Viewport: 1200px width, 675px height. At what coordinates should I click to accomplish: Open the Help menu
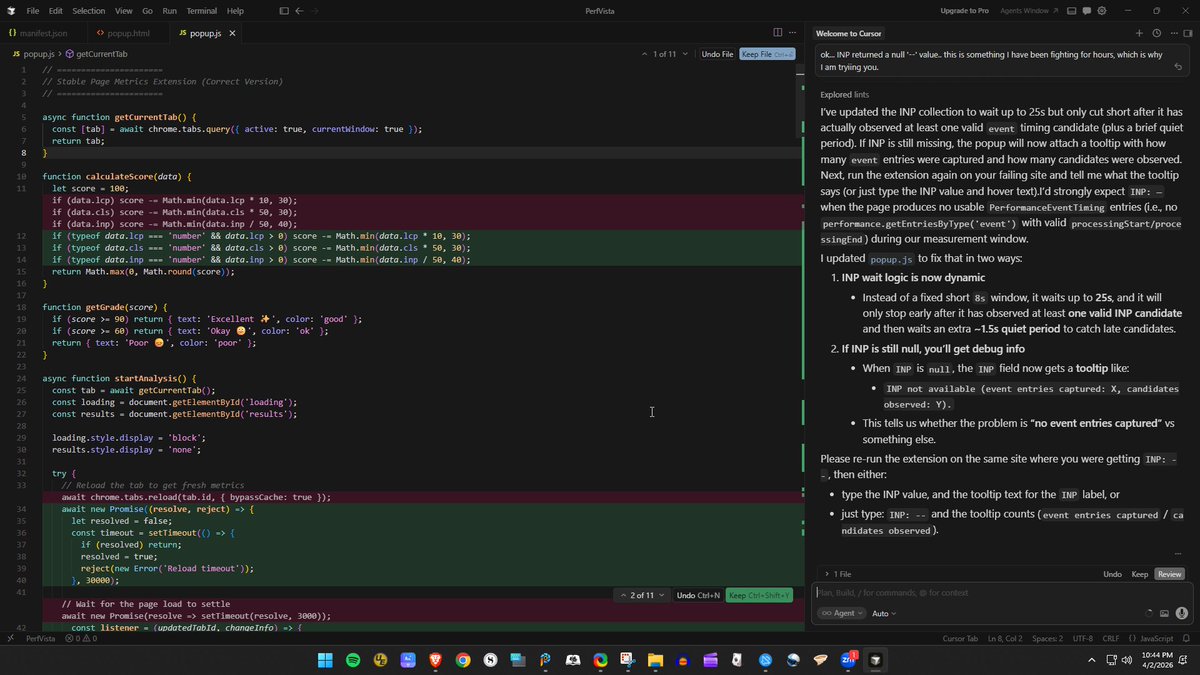(235, 10)
